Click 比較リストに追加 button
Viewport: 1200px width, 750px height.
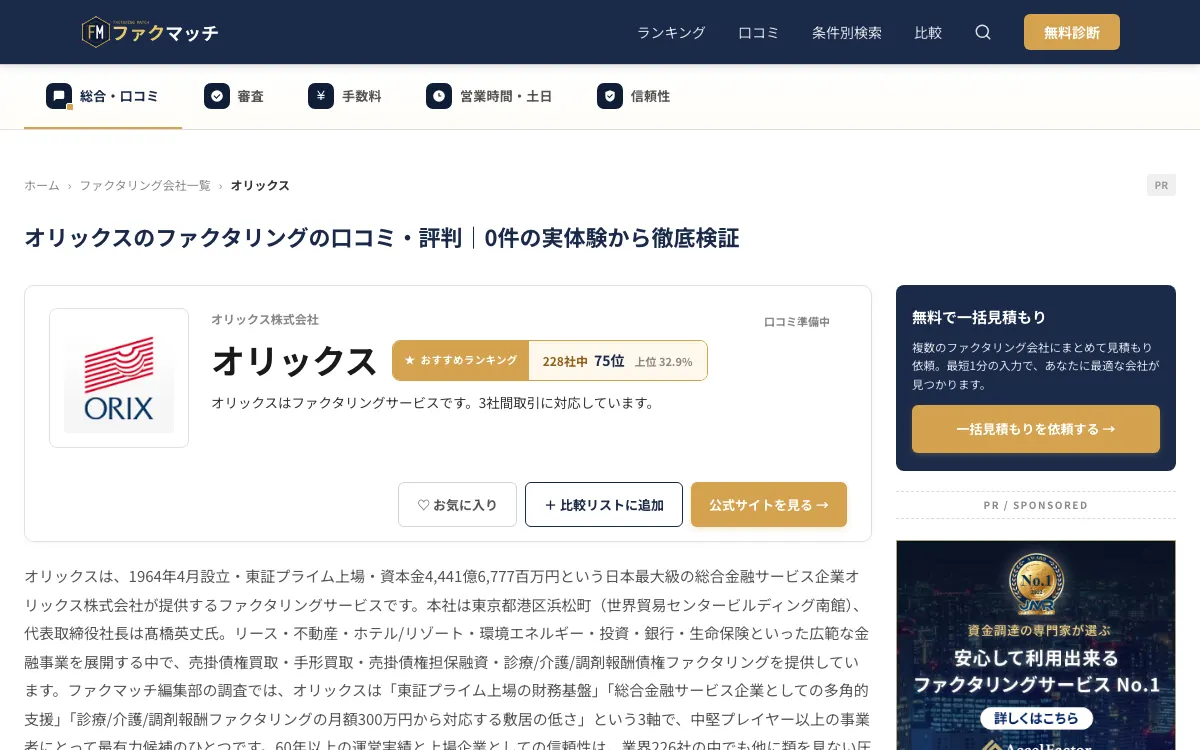tap(604, 505)
